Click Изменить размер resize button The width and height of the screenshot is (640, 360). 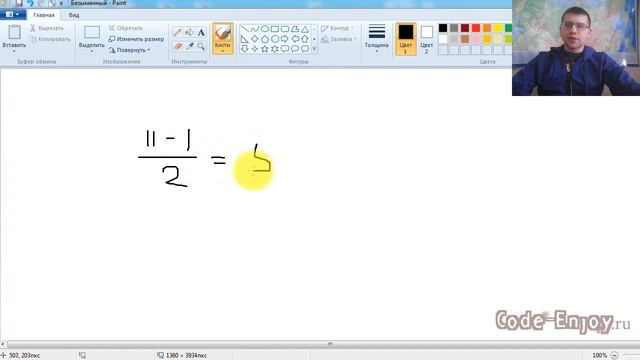[x=136, y=39]
